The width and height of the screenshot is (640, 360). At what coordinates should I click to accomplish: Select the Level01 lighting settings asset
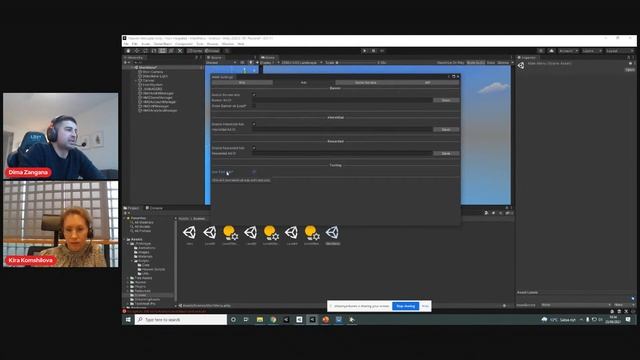[230, 233]
